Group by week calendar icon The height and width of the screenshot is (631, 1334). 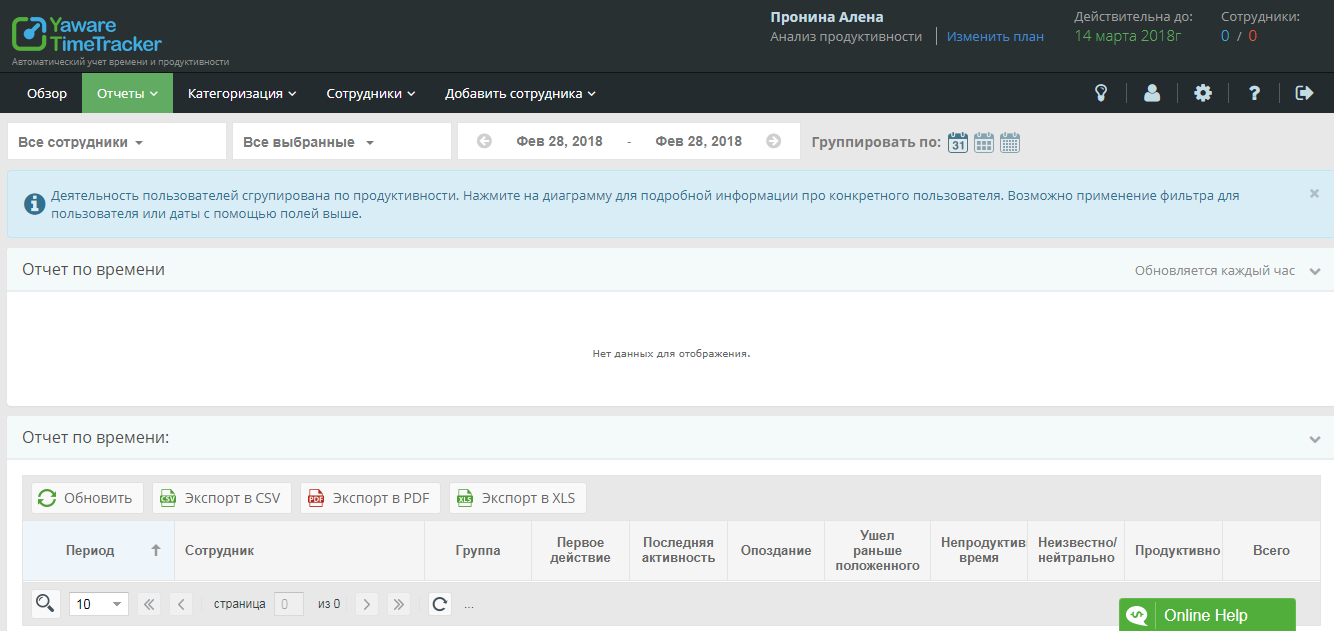click(984, 142)
